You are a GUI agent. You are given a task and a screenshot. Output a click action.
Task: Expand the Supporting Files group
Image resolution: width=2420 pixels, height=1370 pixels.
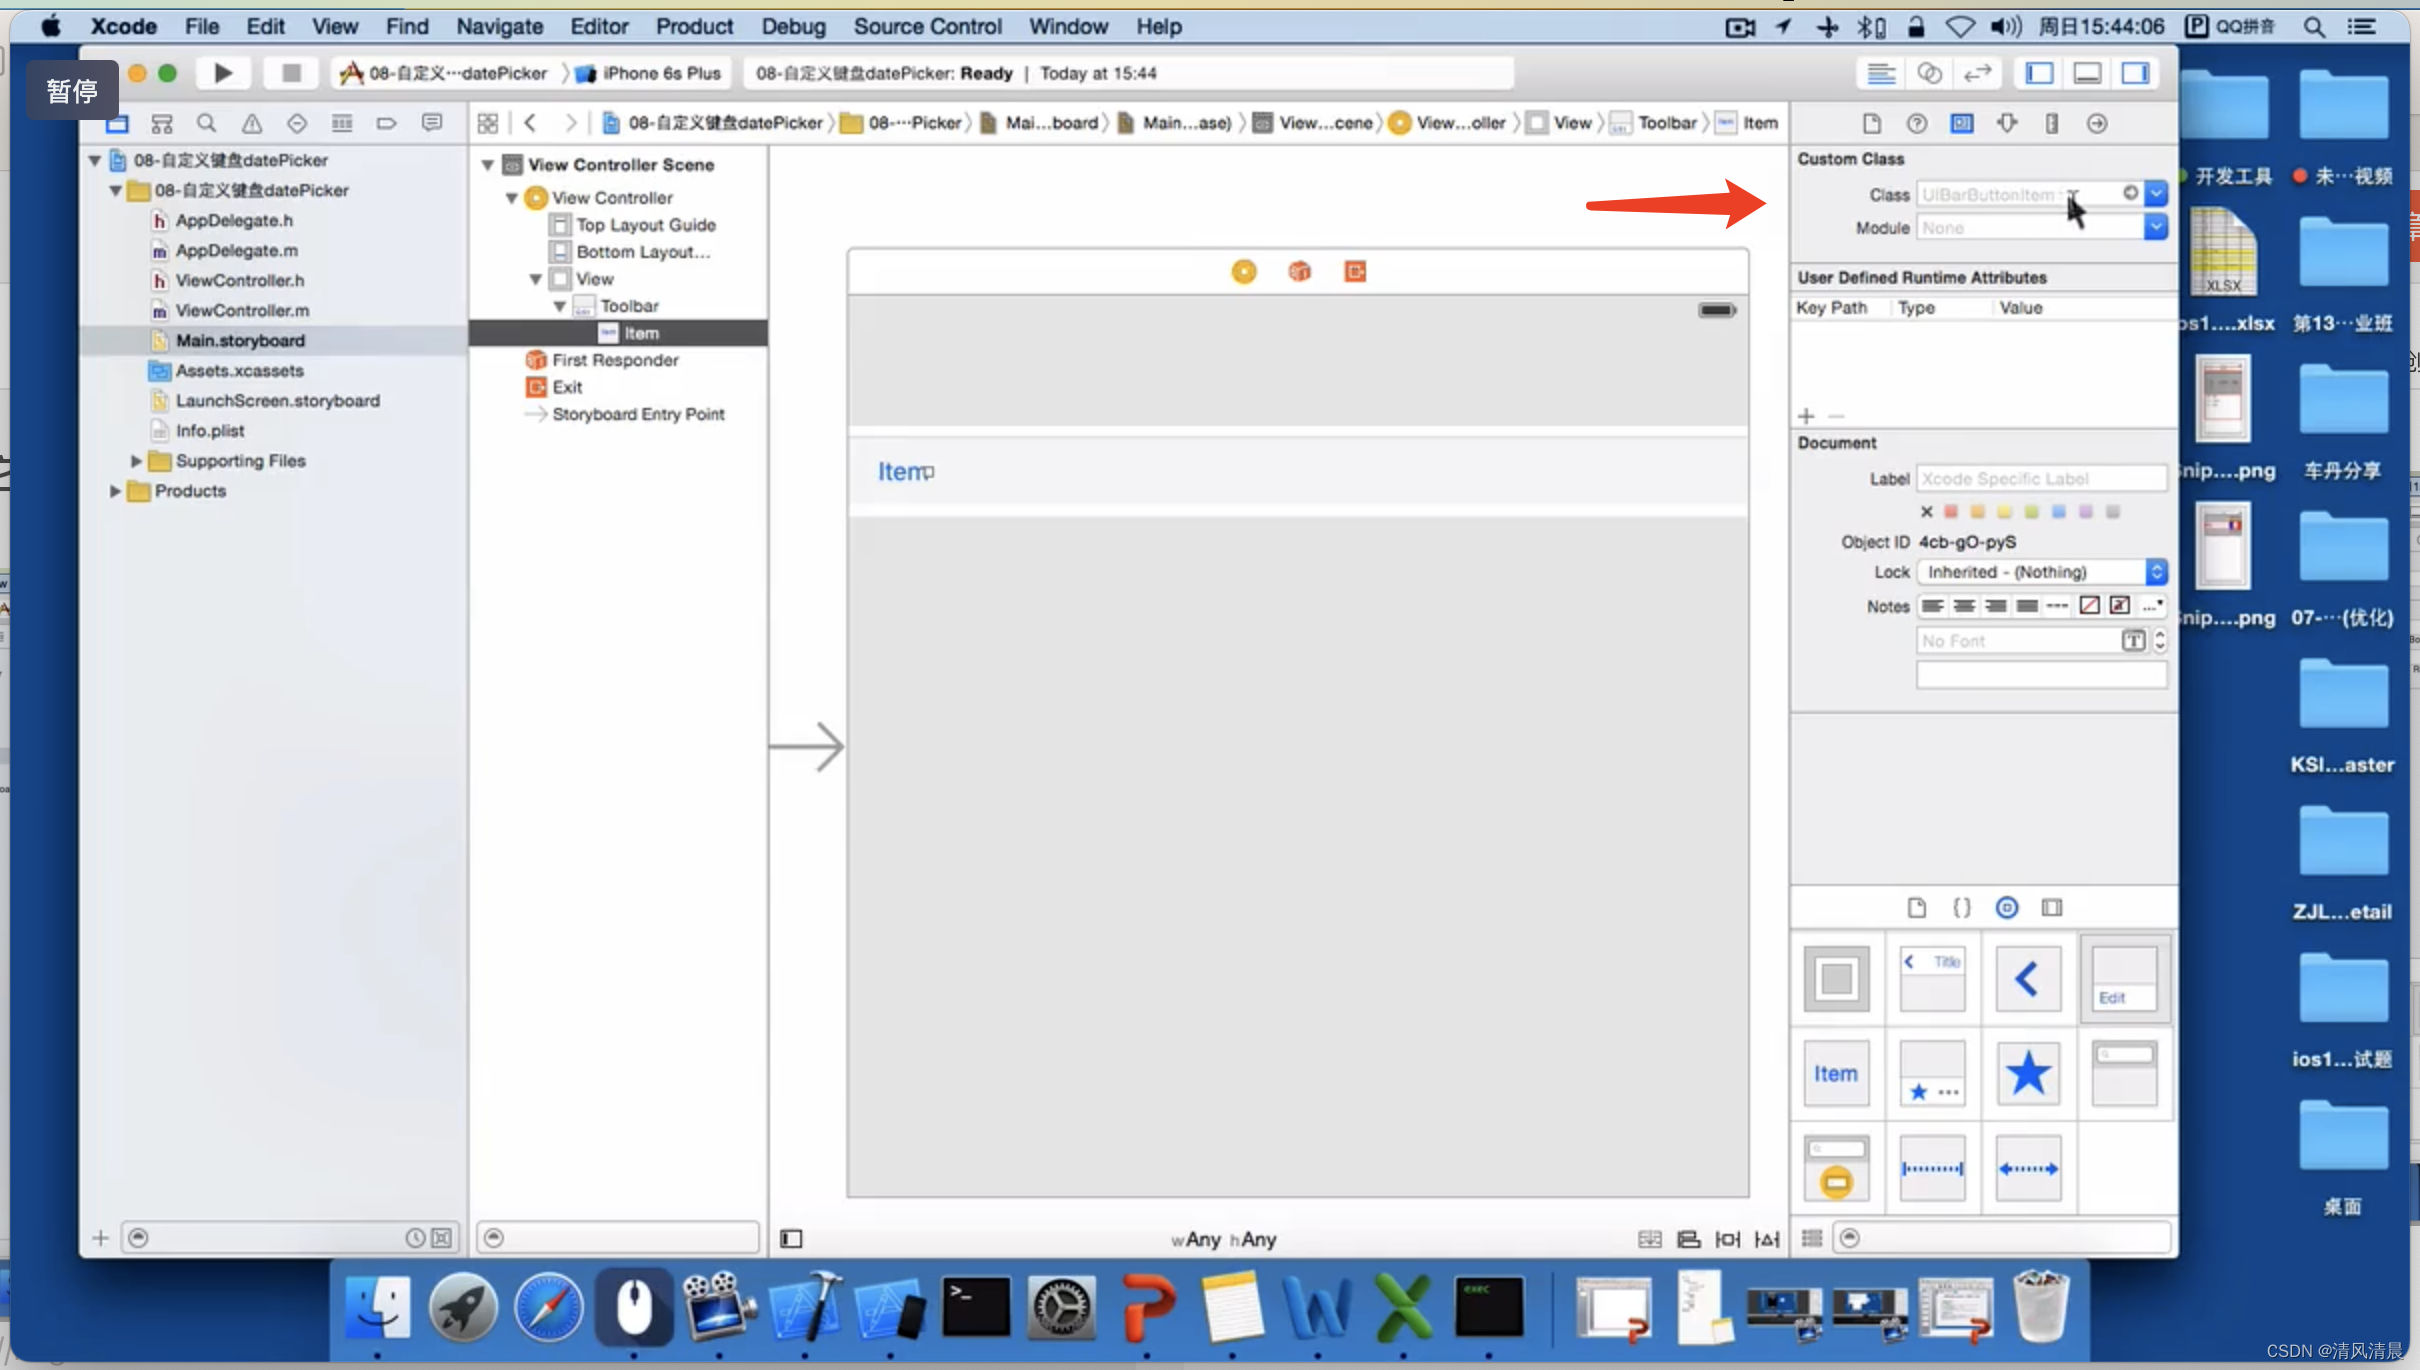point(136,461)
